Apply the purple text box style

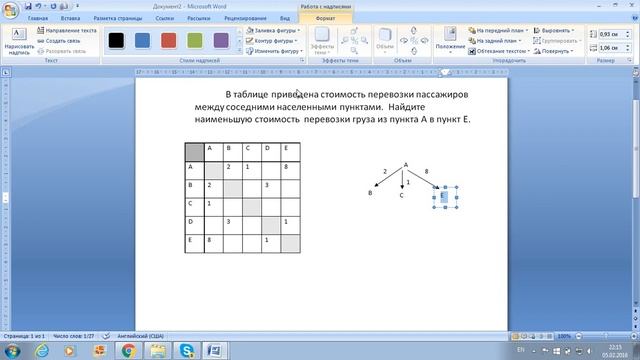click(221, 40)
